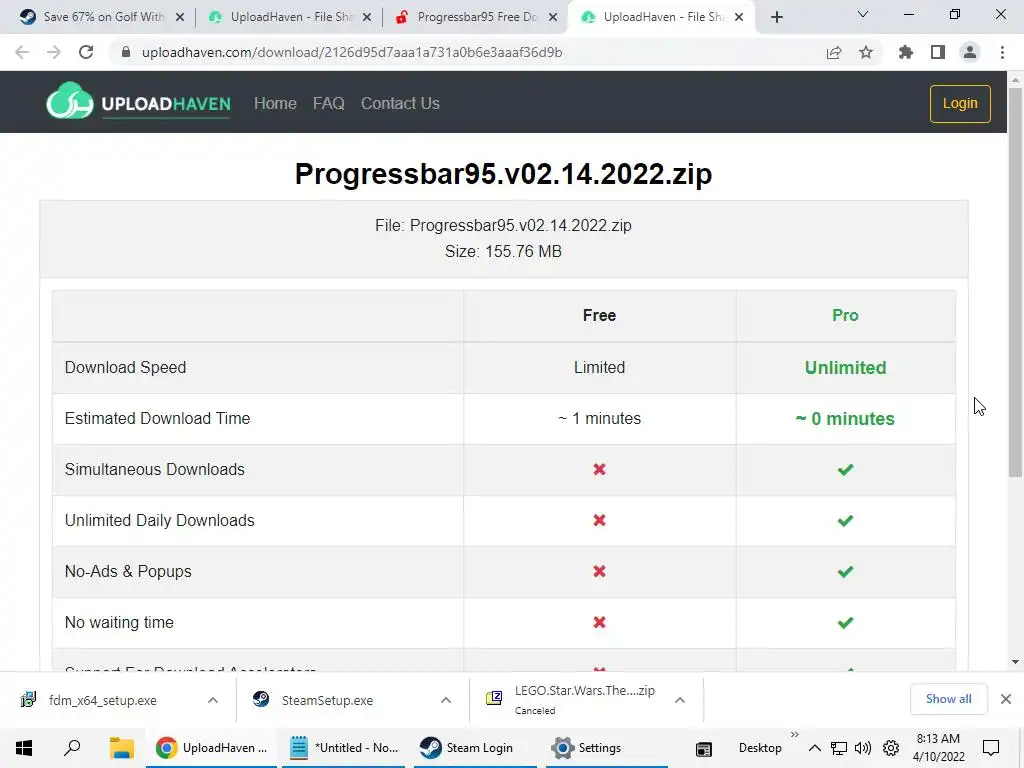The width and height of the screenshot is (1024, 768).
Task: Click the Desktop toolbar label
Action: tap(760, 748)
